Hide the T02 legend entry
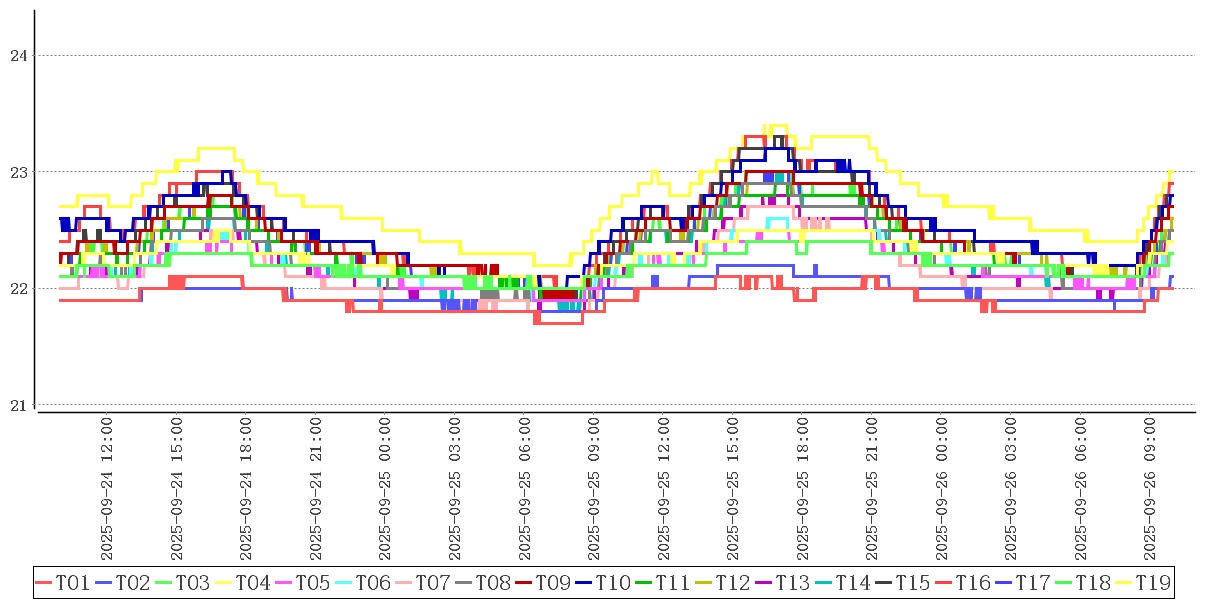Screen dimensions: 1207x600 (132, 582)
